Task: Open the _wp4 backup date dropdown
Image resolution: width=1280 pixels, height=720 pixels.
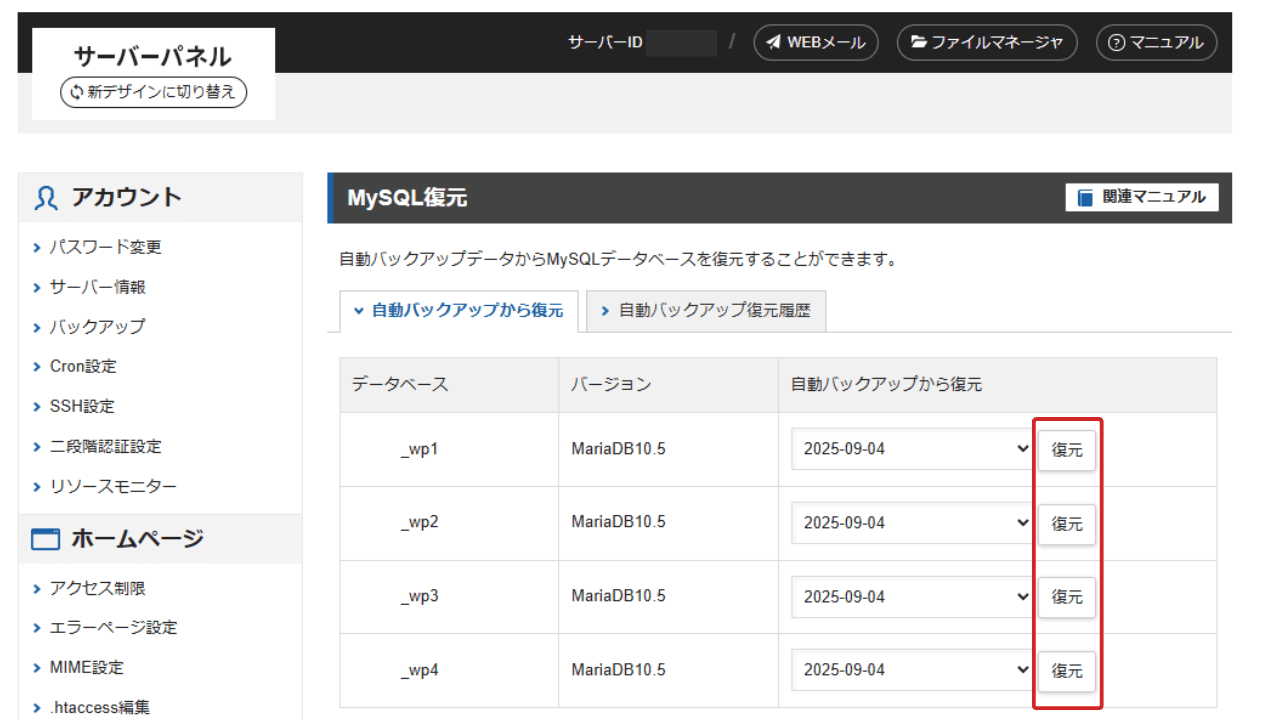Action: coord(911,670)
